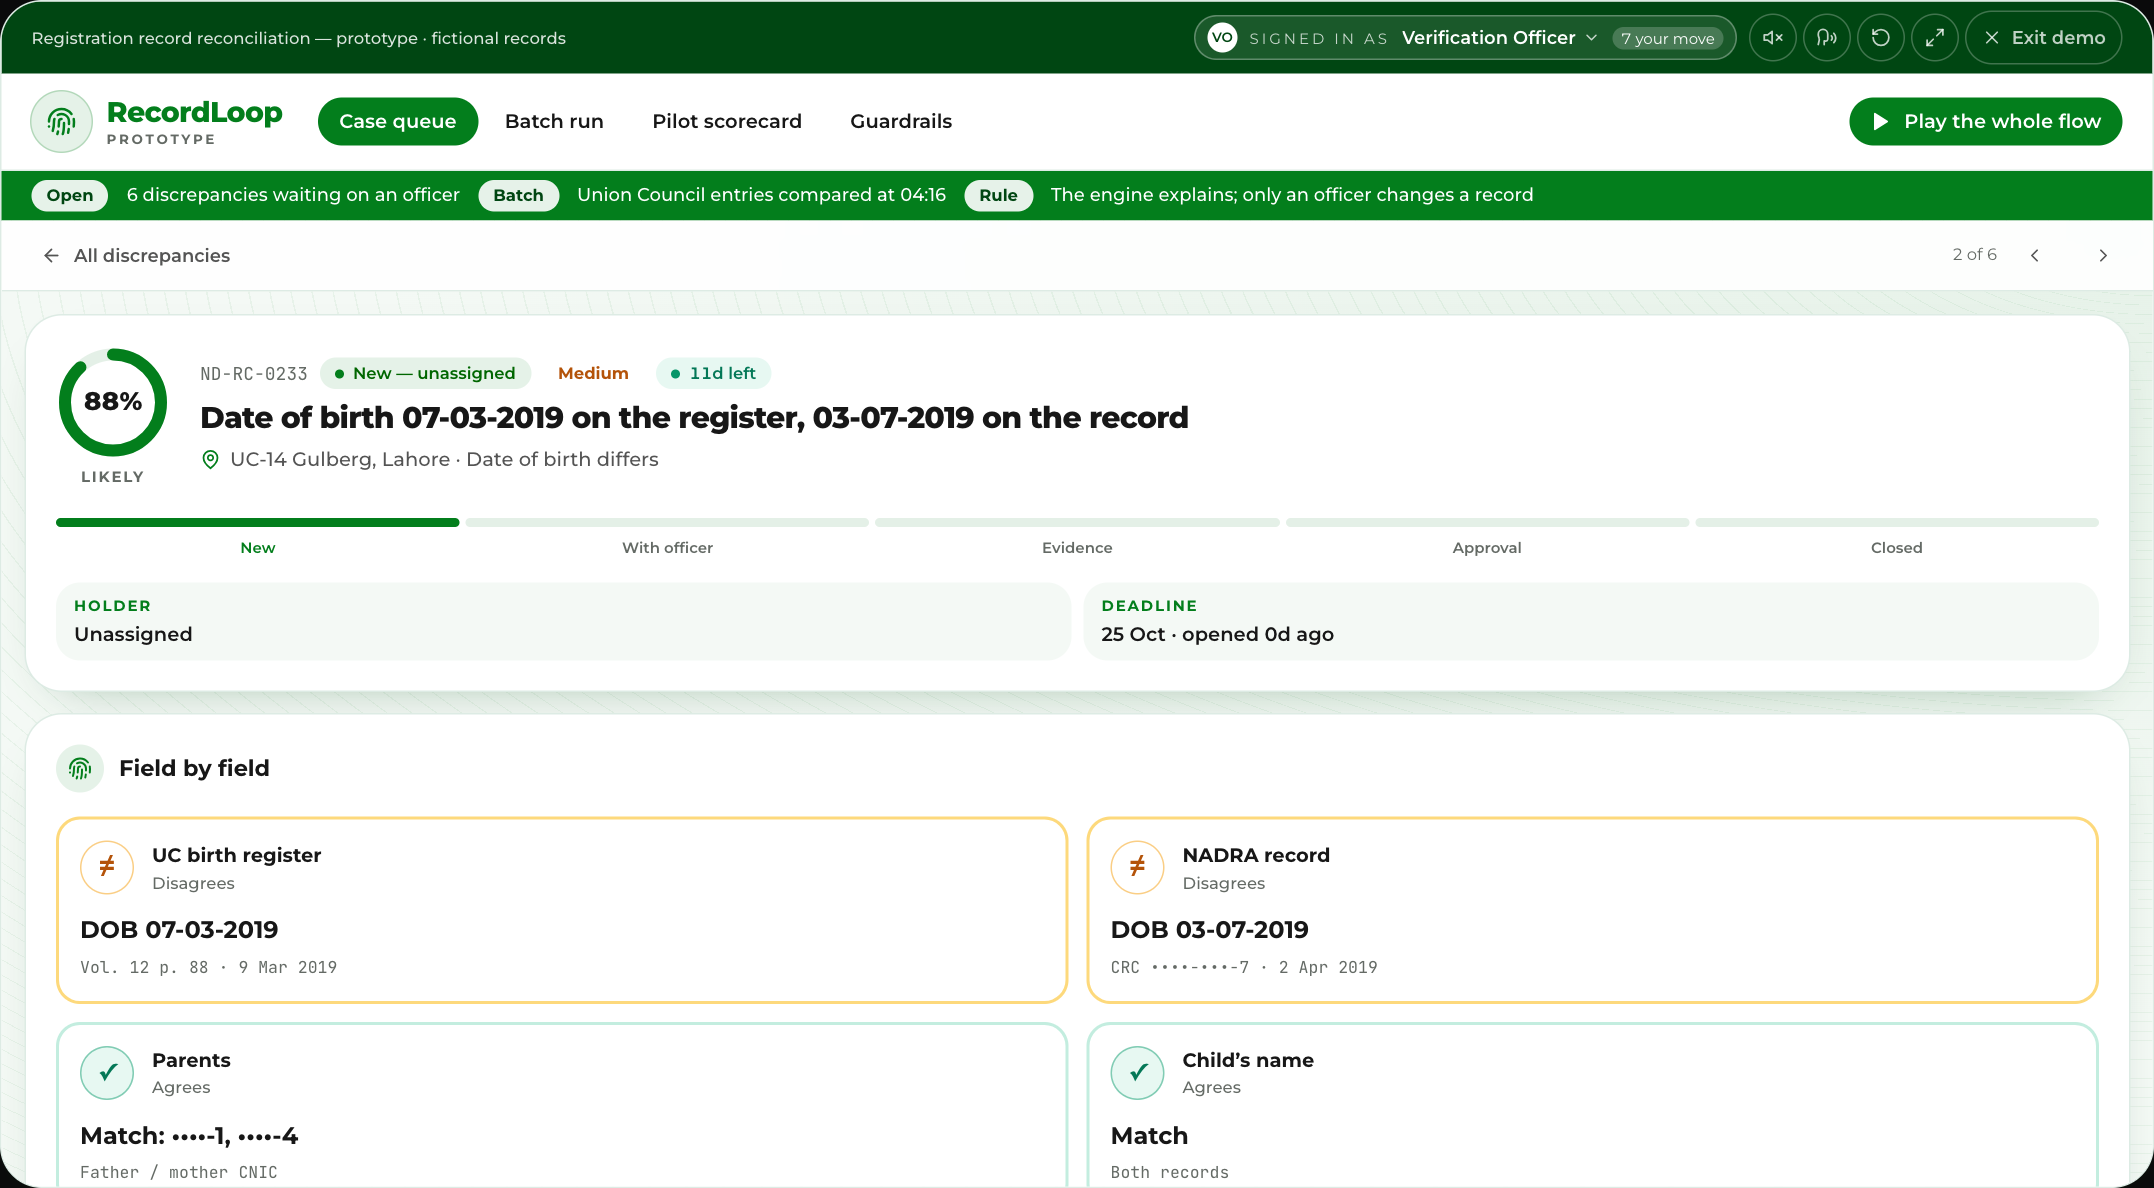This screenshot has height=1188, width=2154.
Task: Toggle the voice narration icon
Action: (x=1827, y=38)
